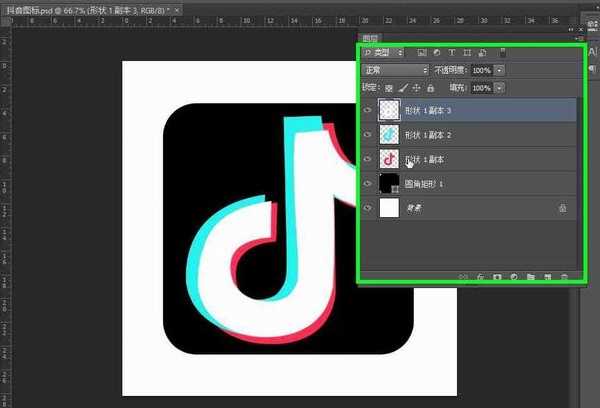Click the pixel layer filter icon
This screenshot has width=600, height=408.
click(x=421, y=52)
